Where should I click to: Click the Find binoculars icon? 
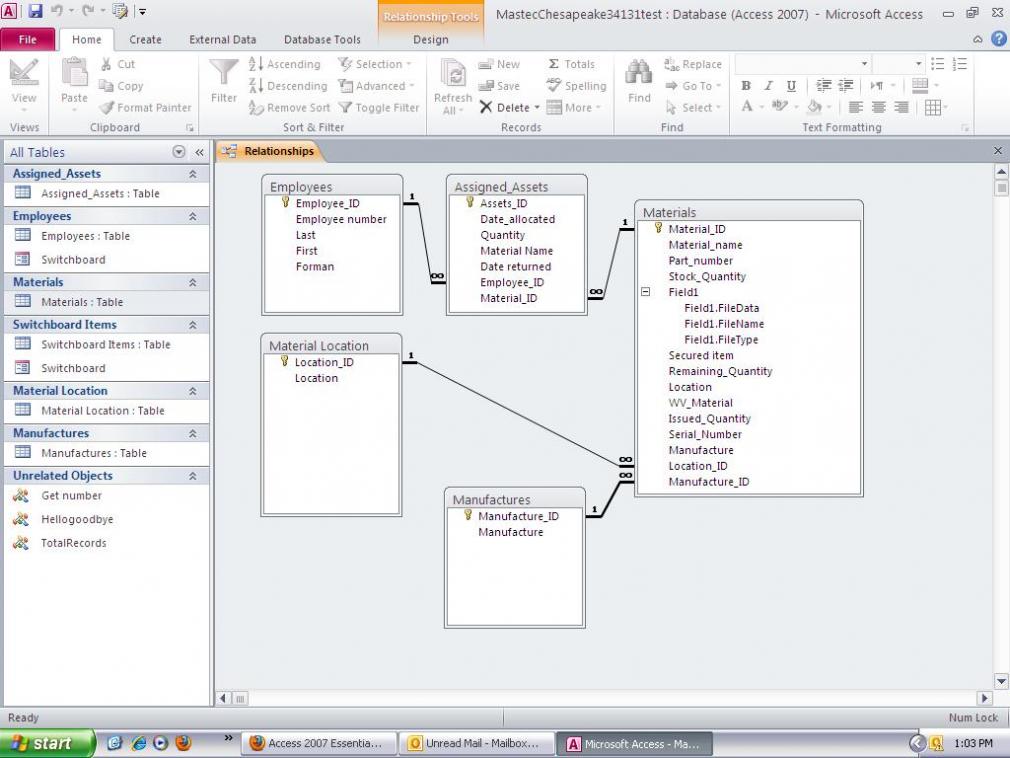click(x=639, y=73)
